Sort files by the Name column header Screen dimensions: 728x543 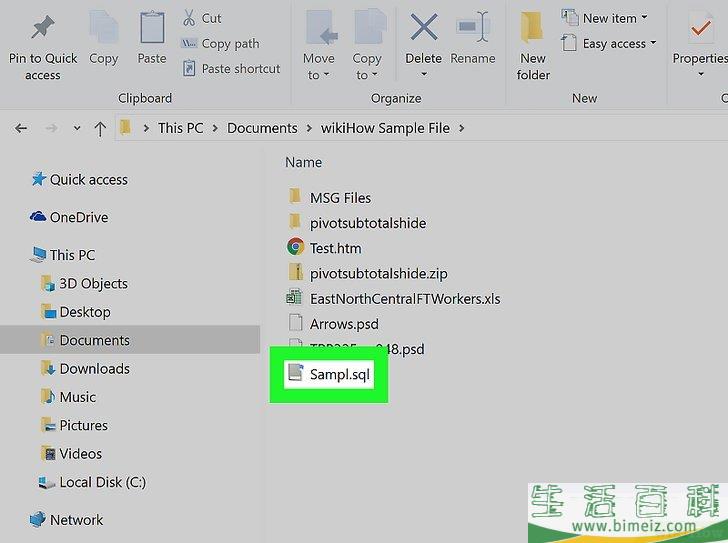pos(304,162)
